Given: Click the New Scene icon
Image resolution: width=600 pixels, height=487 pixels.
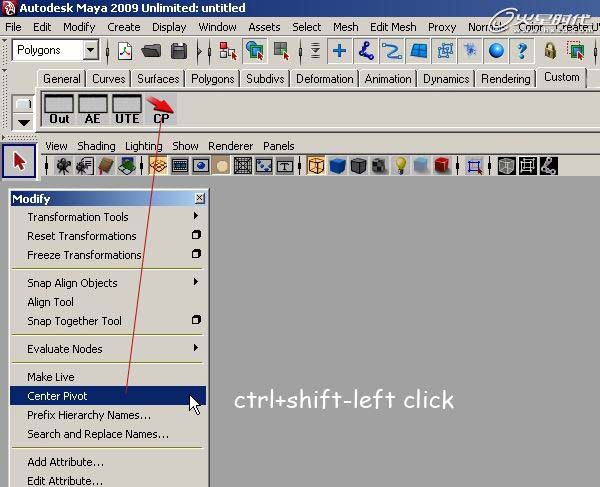Looking at the screenshot, I should tap(125, 51).
